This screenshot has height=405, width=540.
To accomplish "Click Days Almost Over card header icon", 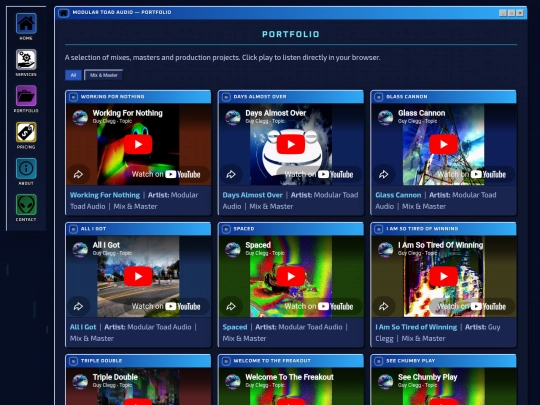I will pos(226,97).
